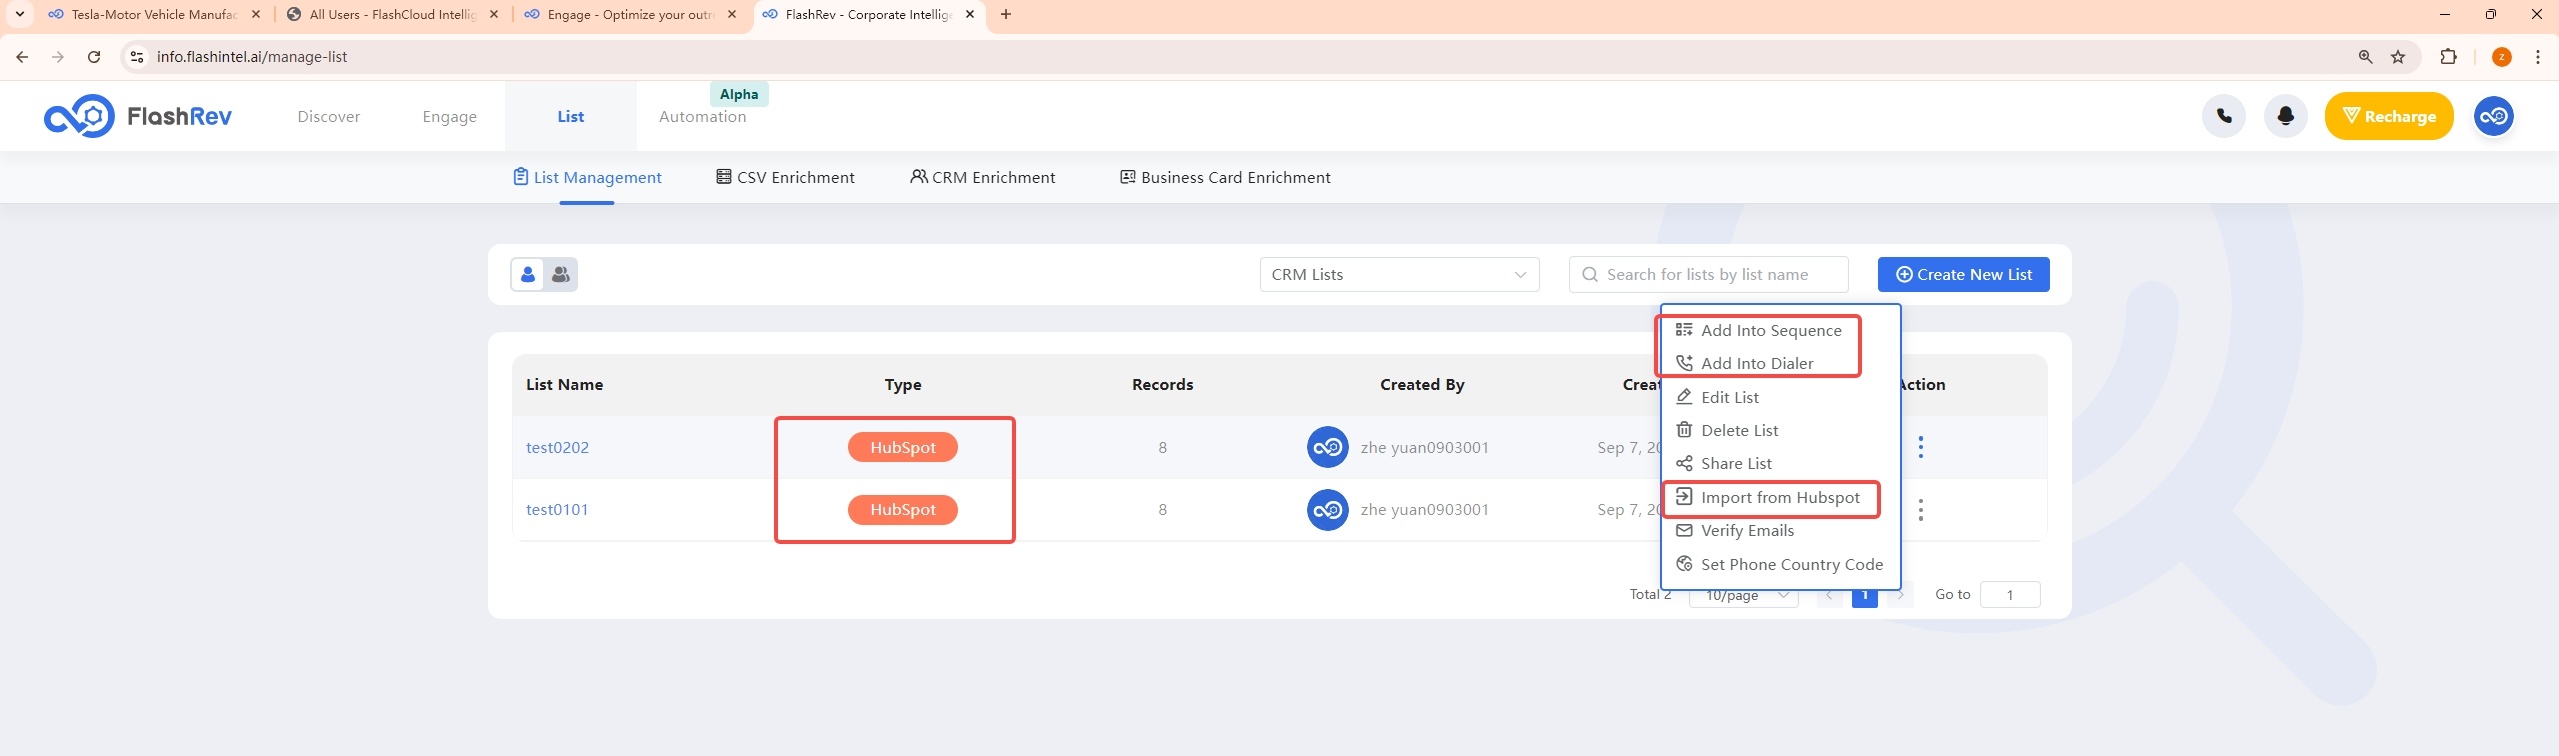Close the Engage browser tab
The height and width of the screenshot is (756, 2559).
point(732,14)
